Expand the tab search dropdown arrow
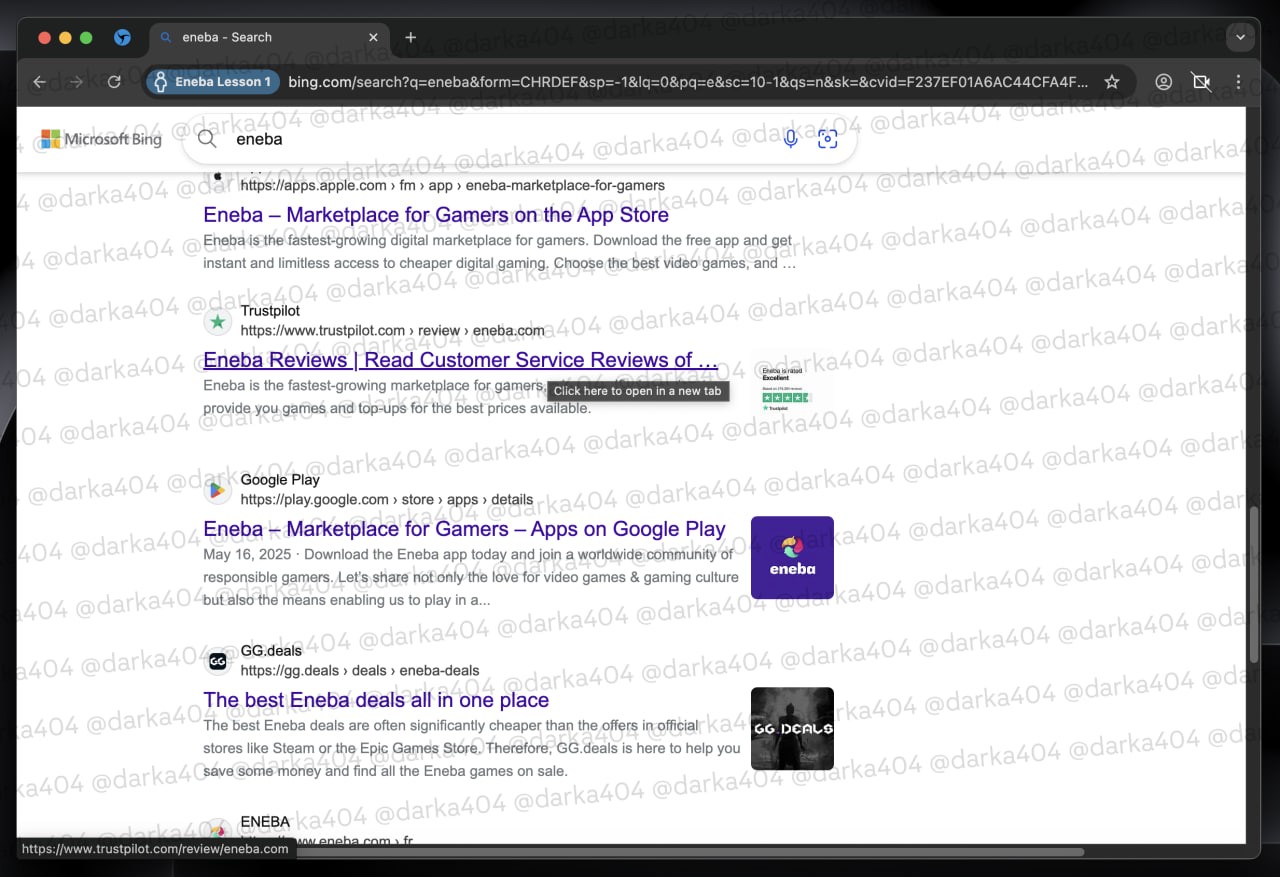The height and width of the screenshot is (877, 1280). 1240,37
